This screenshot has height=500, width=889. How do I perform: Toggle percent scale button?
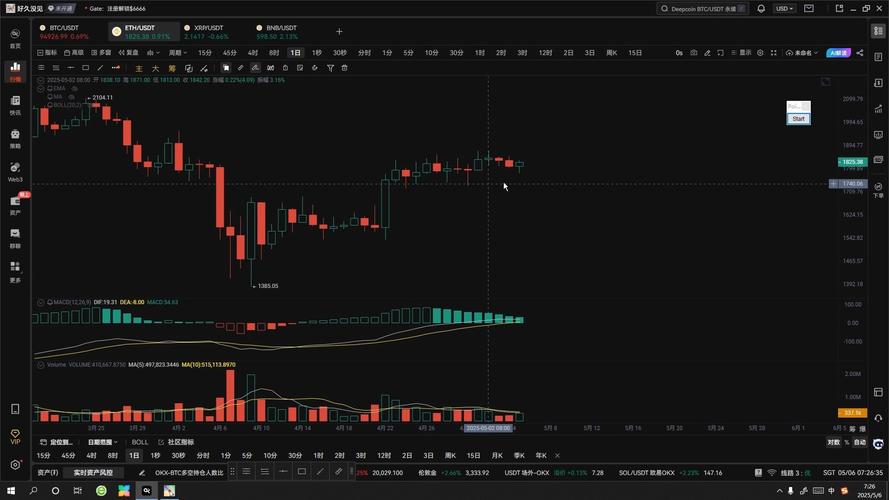[846, 442]
